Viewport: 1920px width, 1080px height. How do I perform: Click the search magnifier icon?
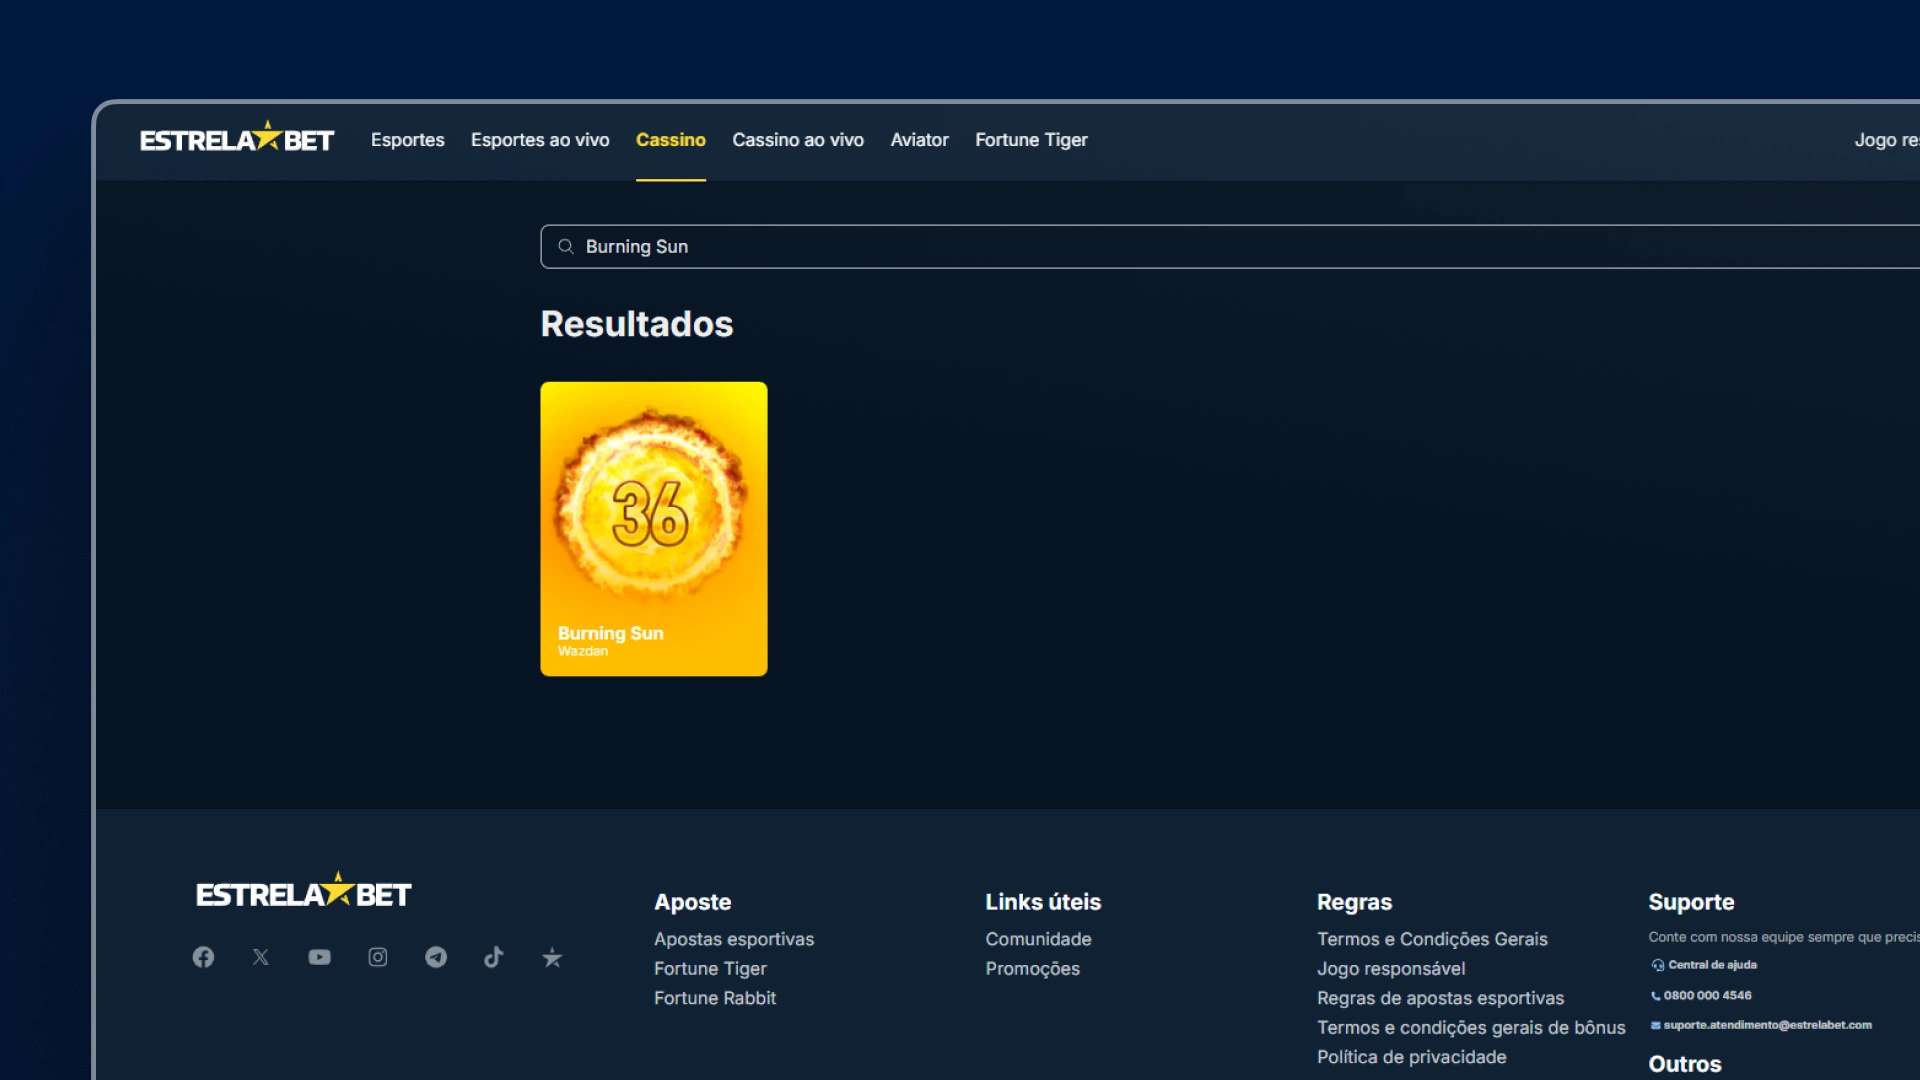(x=566, y=246)
